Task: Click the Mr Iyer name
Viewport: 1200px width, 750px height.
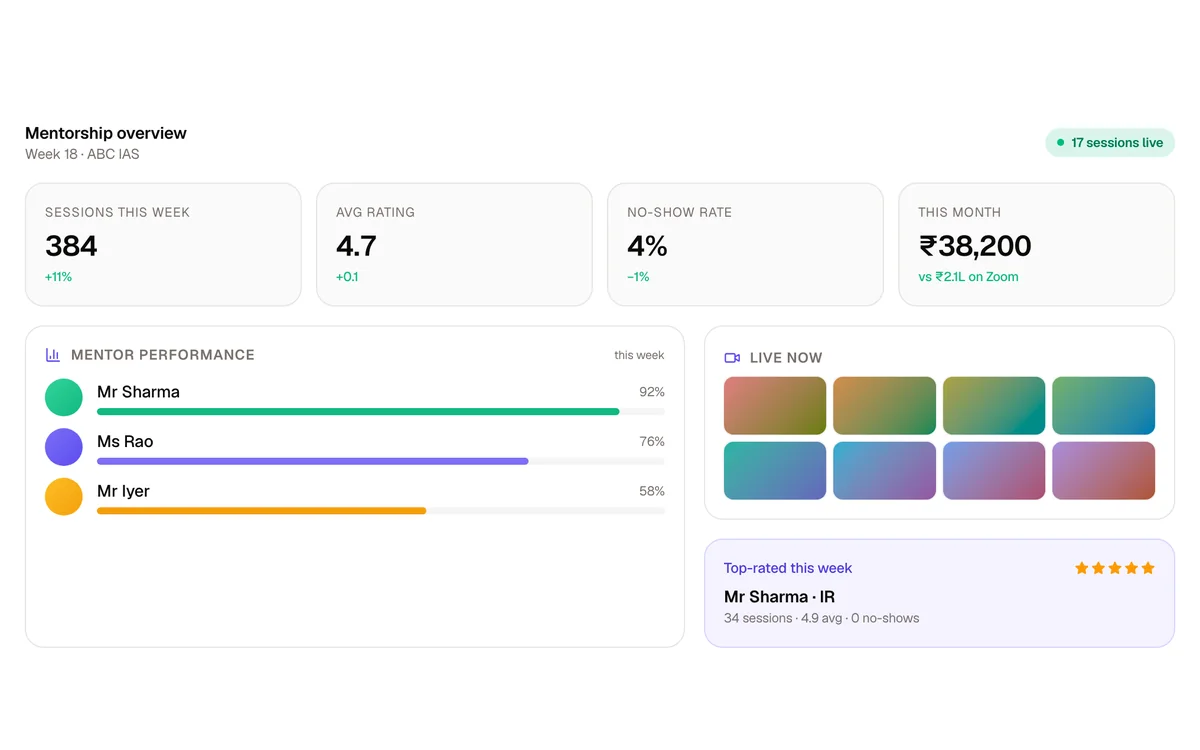Action: click(123, 492)
